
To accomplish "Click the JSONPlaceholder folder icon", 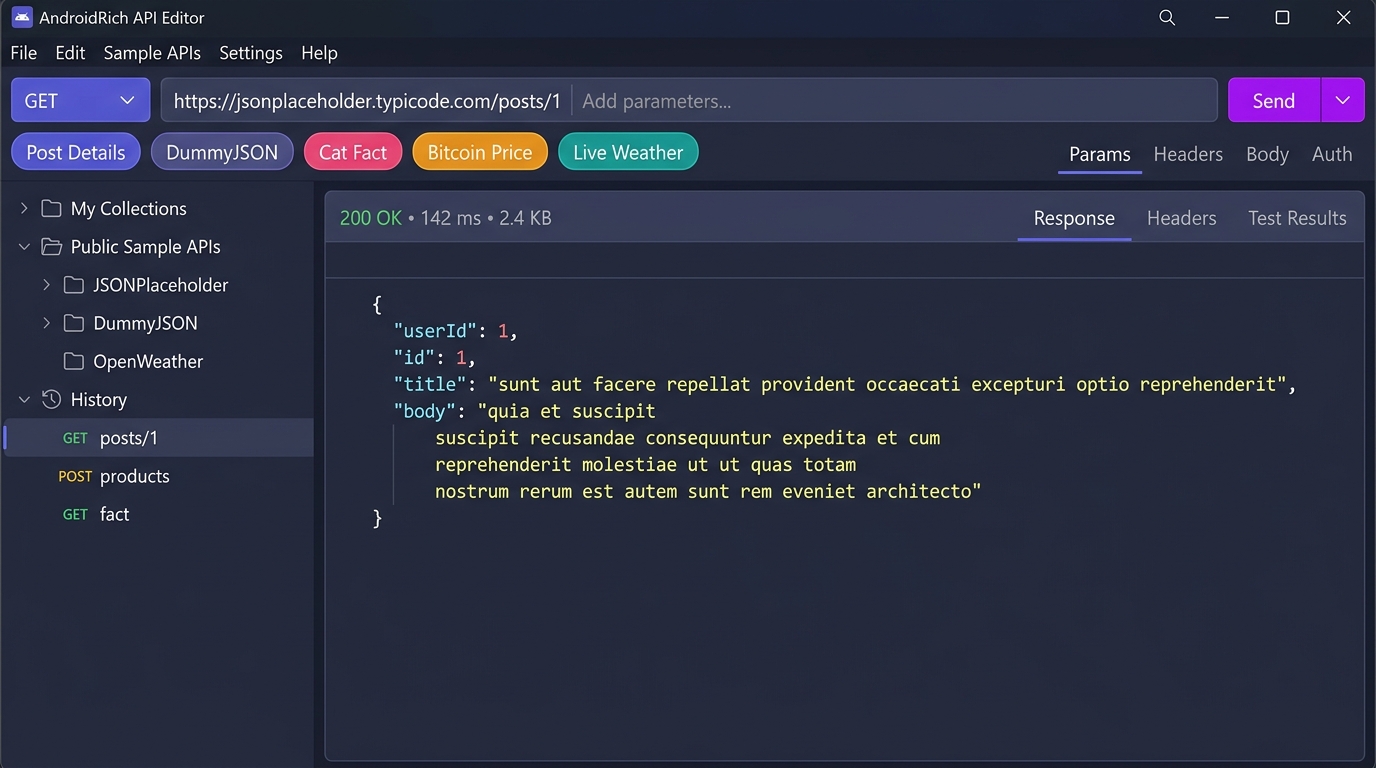I will (x=73, y=285).
